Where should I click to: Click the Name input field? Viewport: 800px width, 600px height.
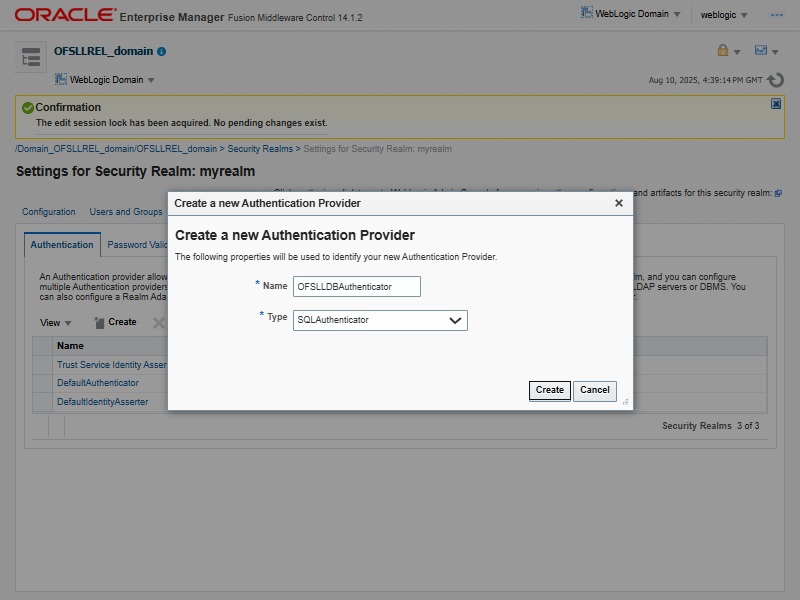[357, 286]
